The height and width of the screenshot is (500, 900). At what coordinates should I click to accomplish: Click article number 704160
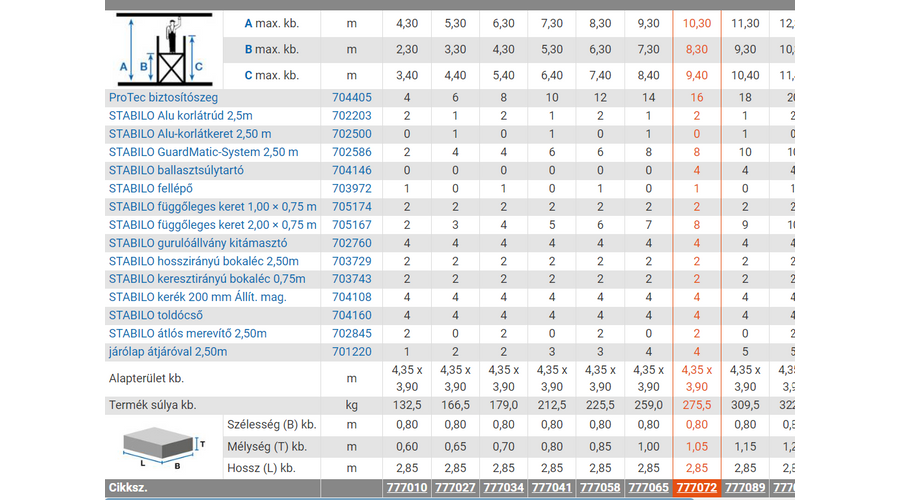(352, 316)
